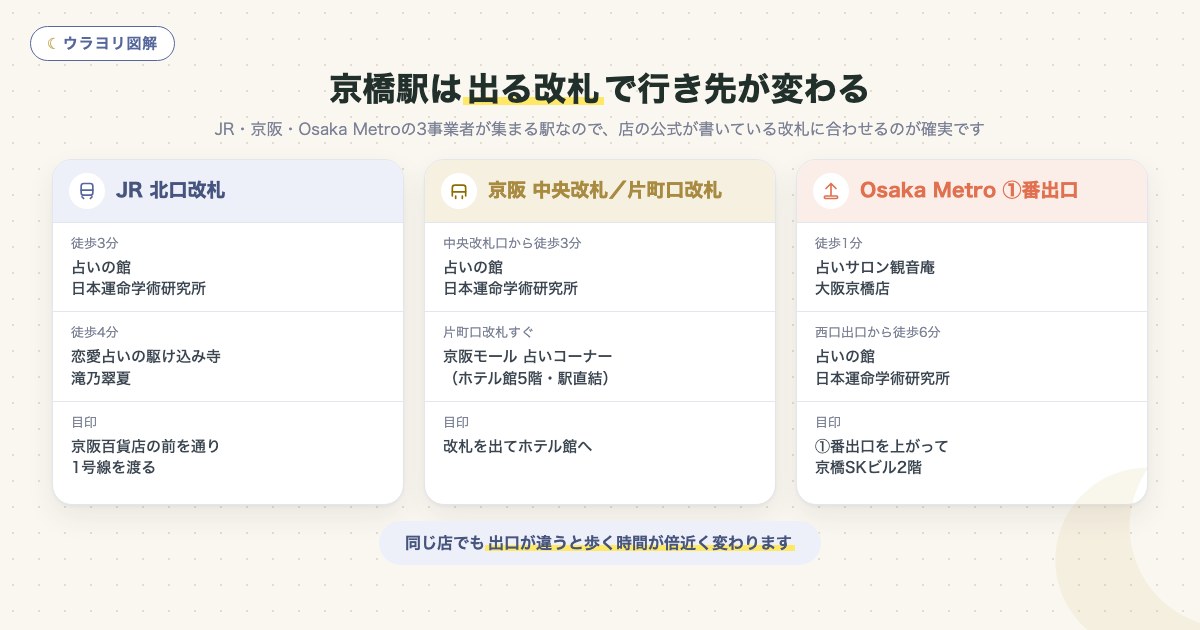The height and width of the screenshot is (630, 1200).
Task: Click 日本運命学術研究所 in the 京阪 card
Action: (510, 288)
